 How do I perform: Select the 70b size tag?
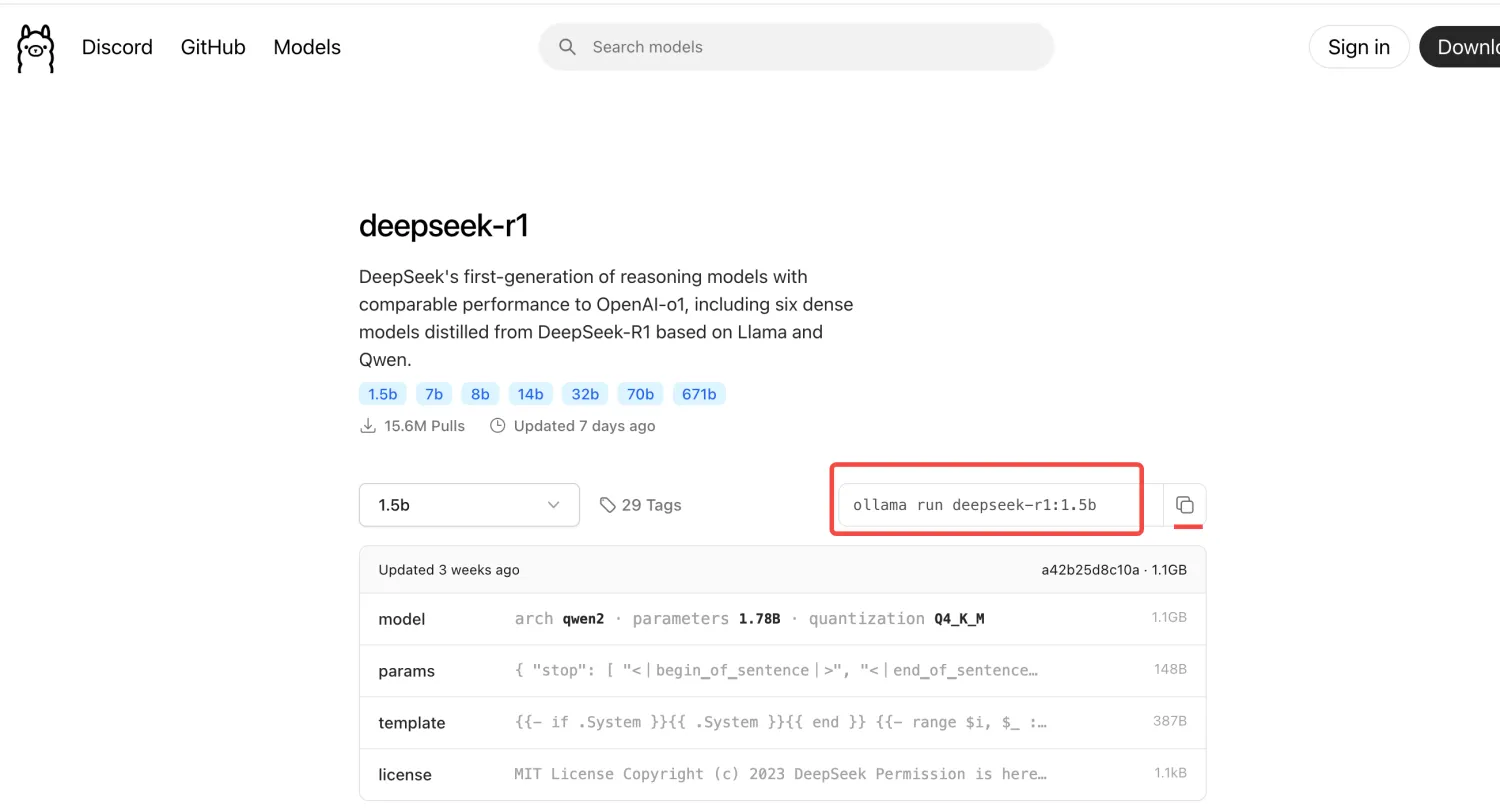pyautogui.click(x=641, y=394)
